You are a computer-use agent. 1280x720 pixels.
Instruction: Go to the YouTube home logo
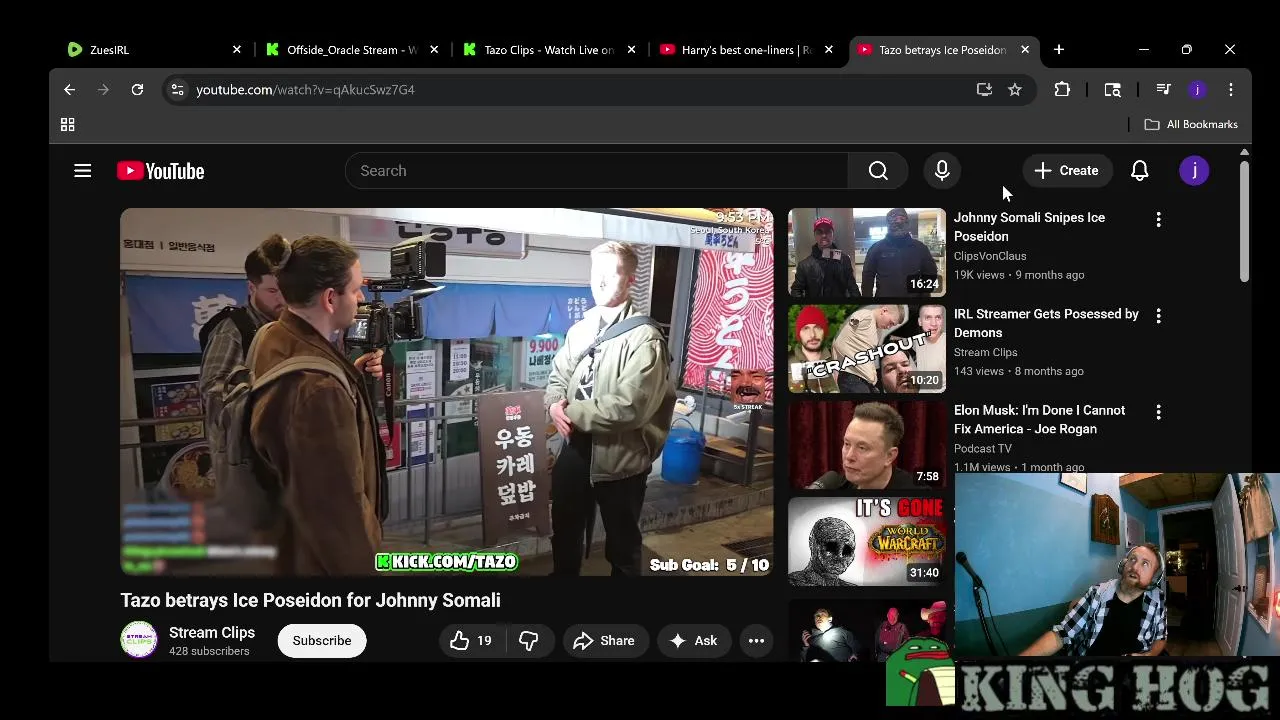[161, 171]
